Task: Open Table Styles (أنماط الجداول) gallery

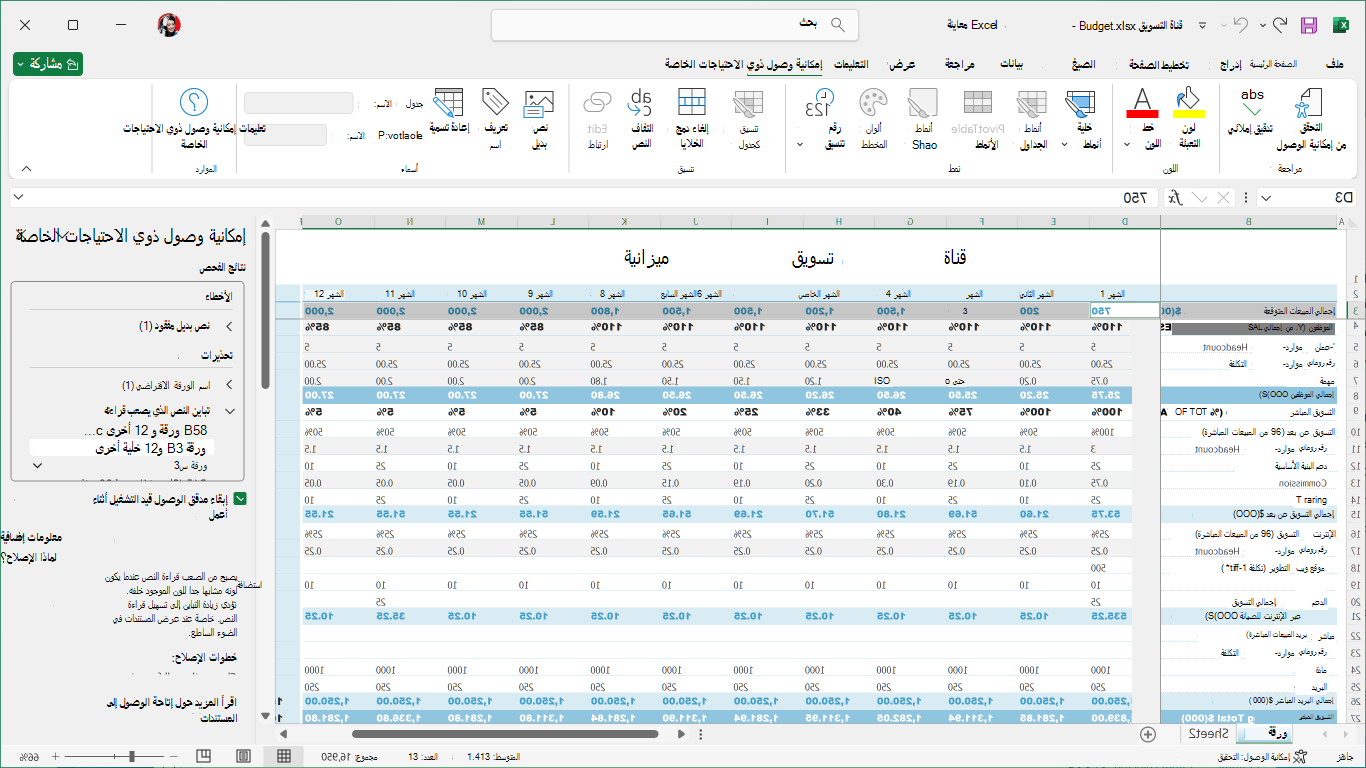Action: 1031,118
